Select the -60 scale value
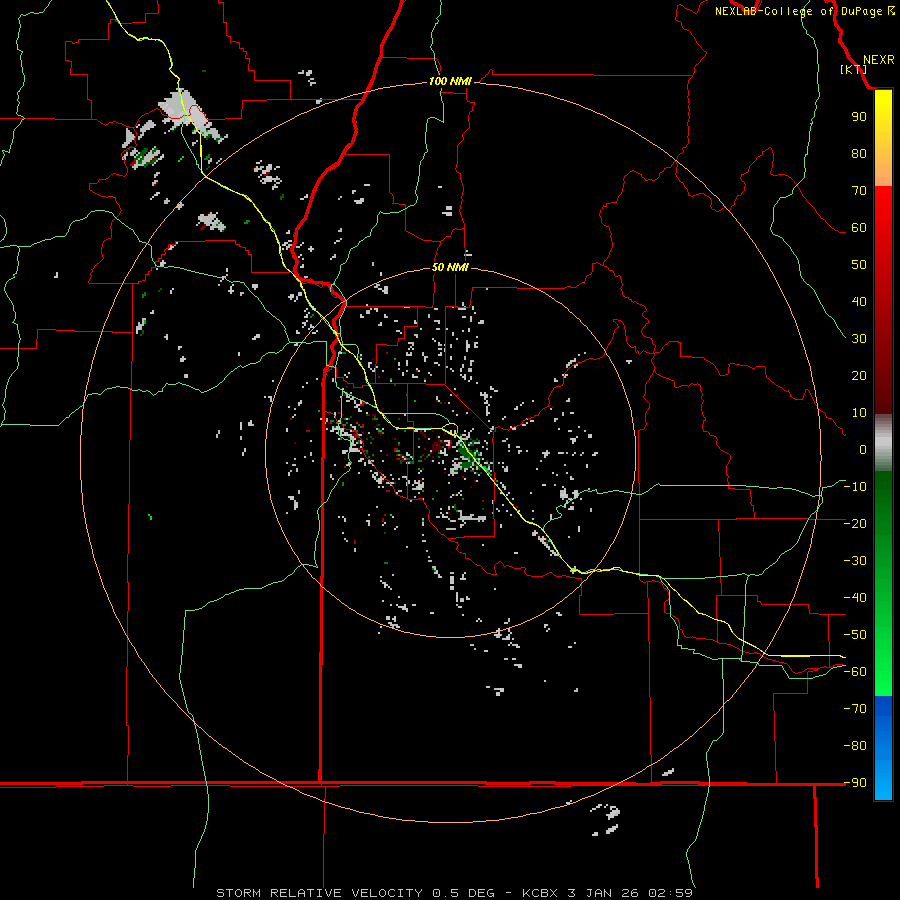 point(855,672)
